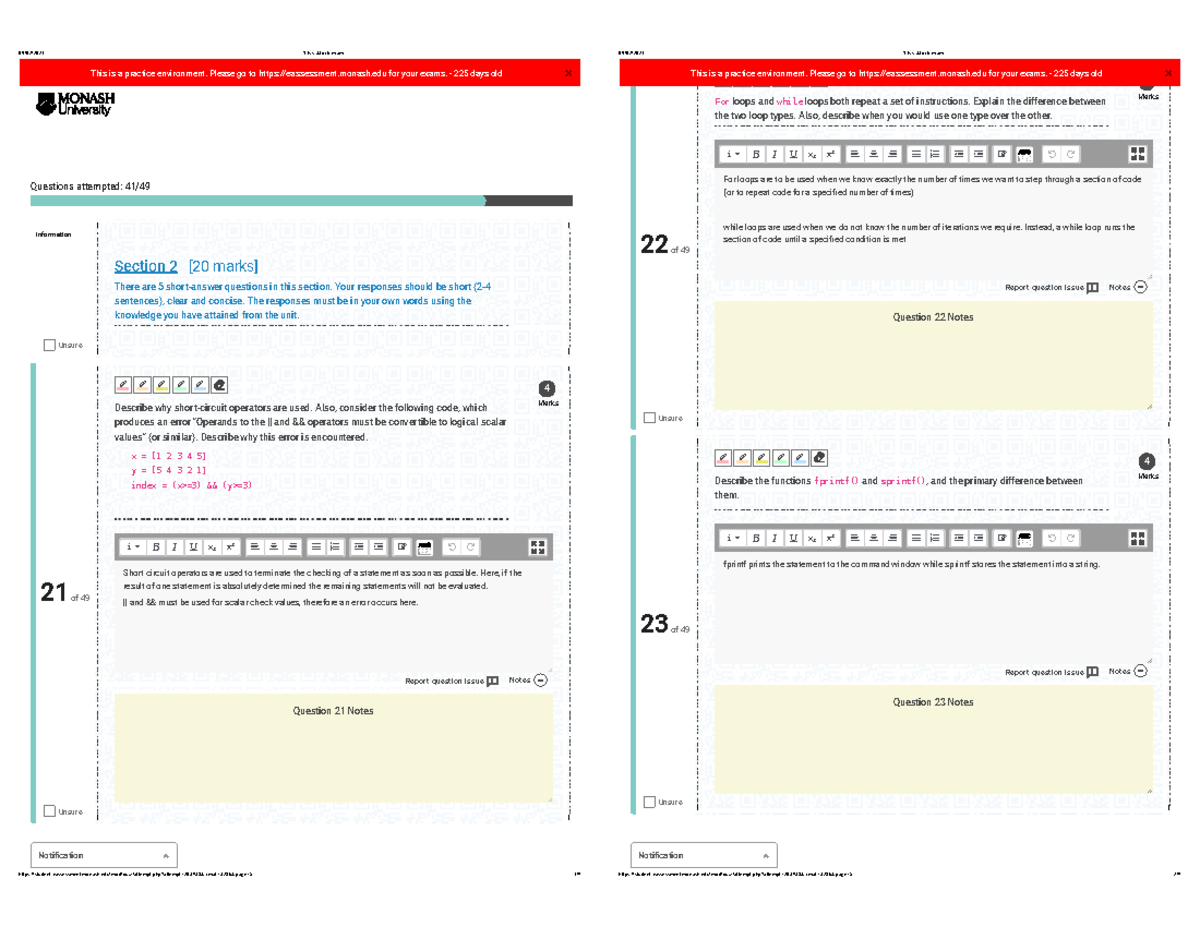Screen dimensions: 1200x927
Task: Pick red highlighter above Question 21
Action: click(124, 384)
